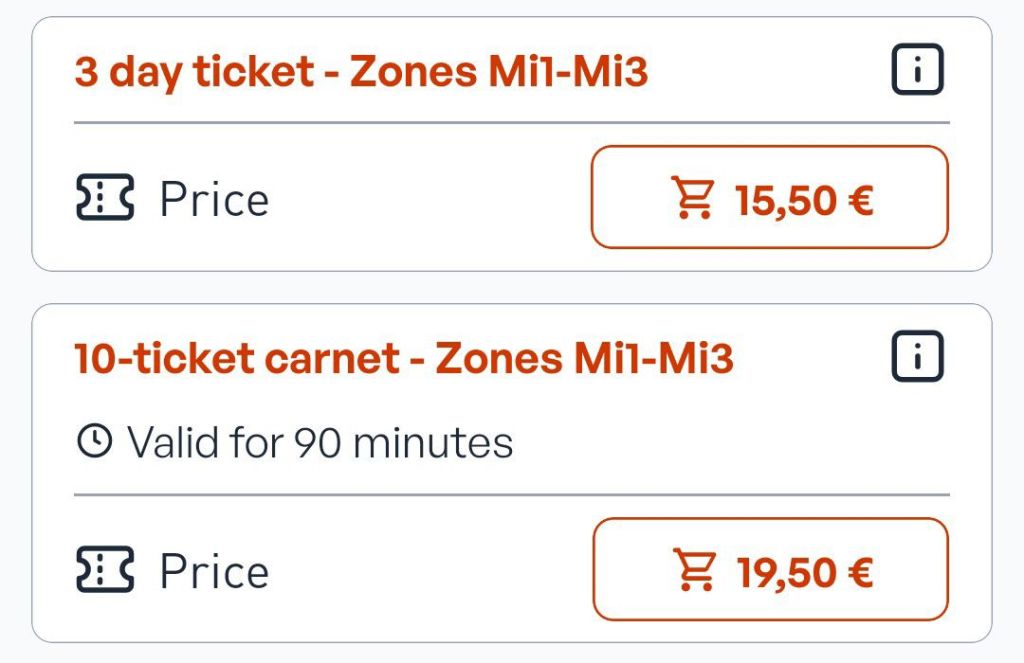This screenshot has width=1024, height=663.
Task: Click the divider line under Valid for 90 minutes
Action: coord(511,495)
